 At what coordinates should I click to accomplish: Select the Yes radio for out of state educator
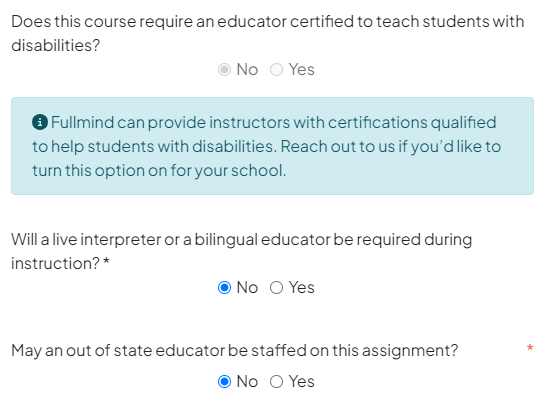click(x=276, y=381)
